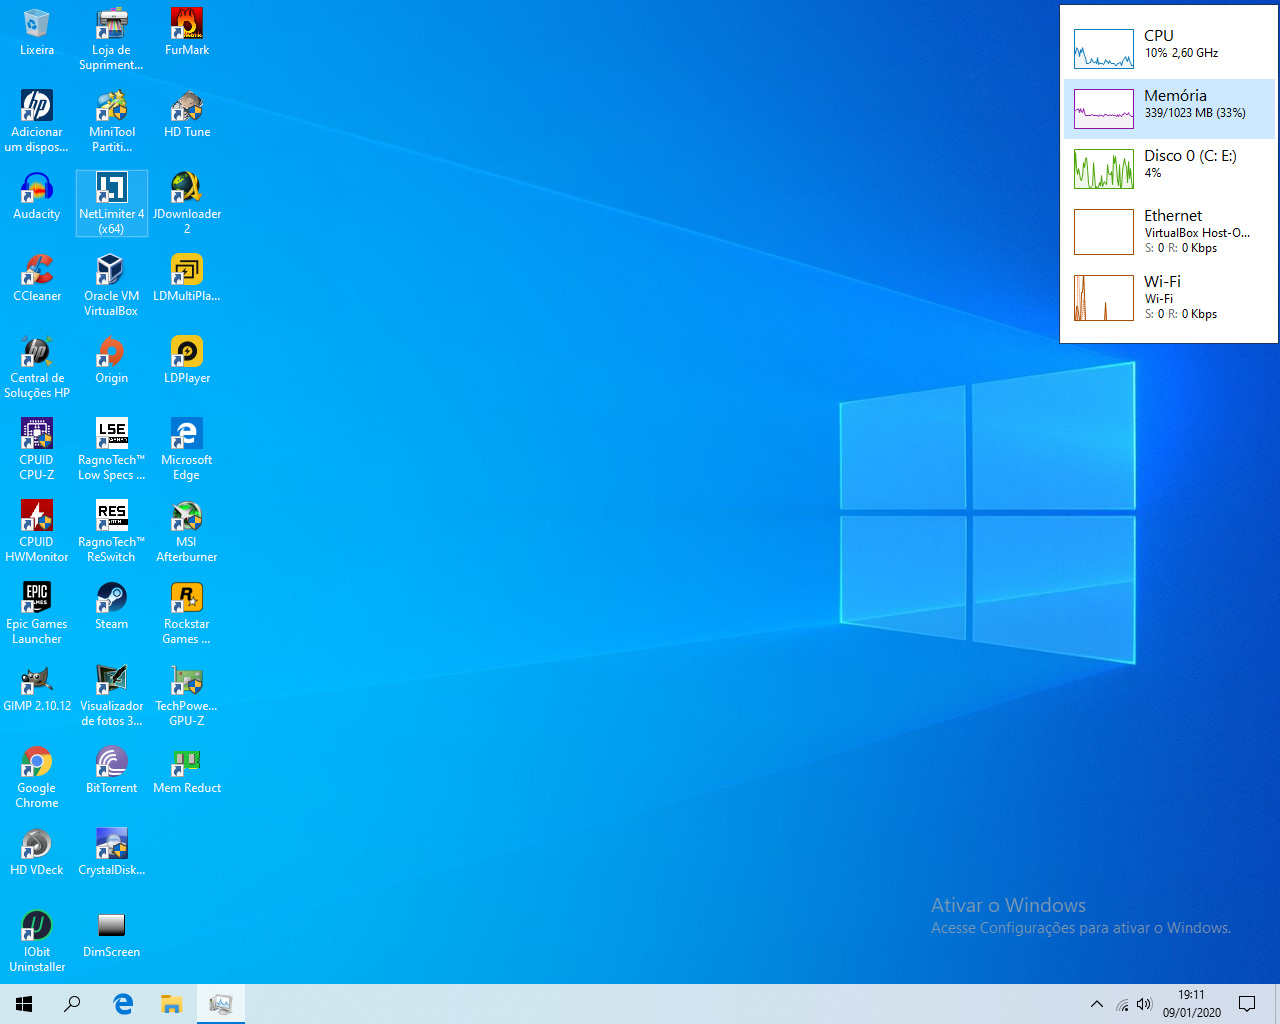Launch Audacity from the desktop
1280x1024 pixels.
click(x=37, y=196)
